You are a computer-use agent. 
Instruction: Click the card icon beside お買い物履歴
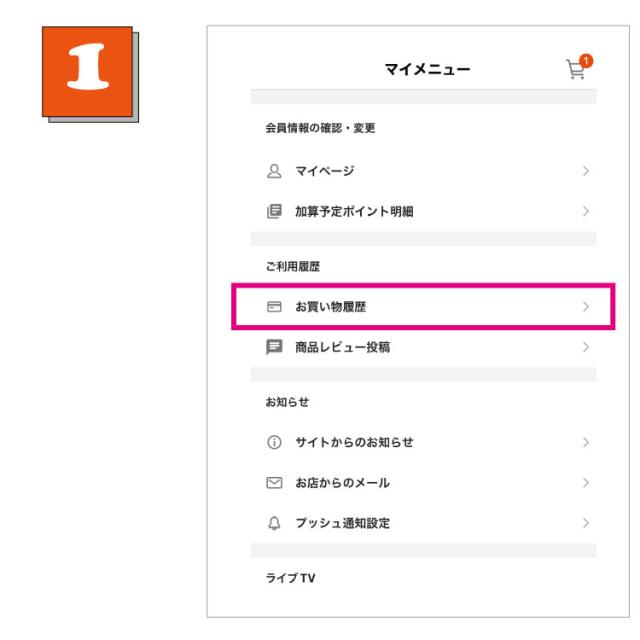[x=274, y=307]
